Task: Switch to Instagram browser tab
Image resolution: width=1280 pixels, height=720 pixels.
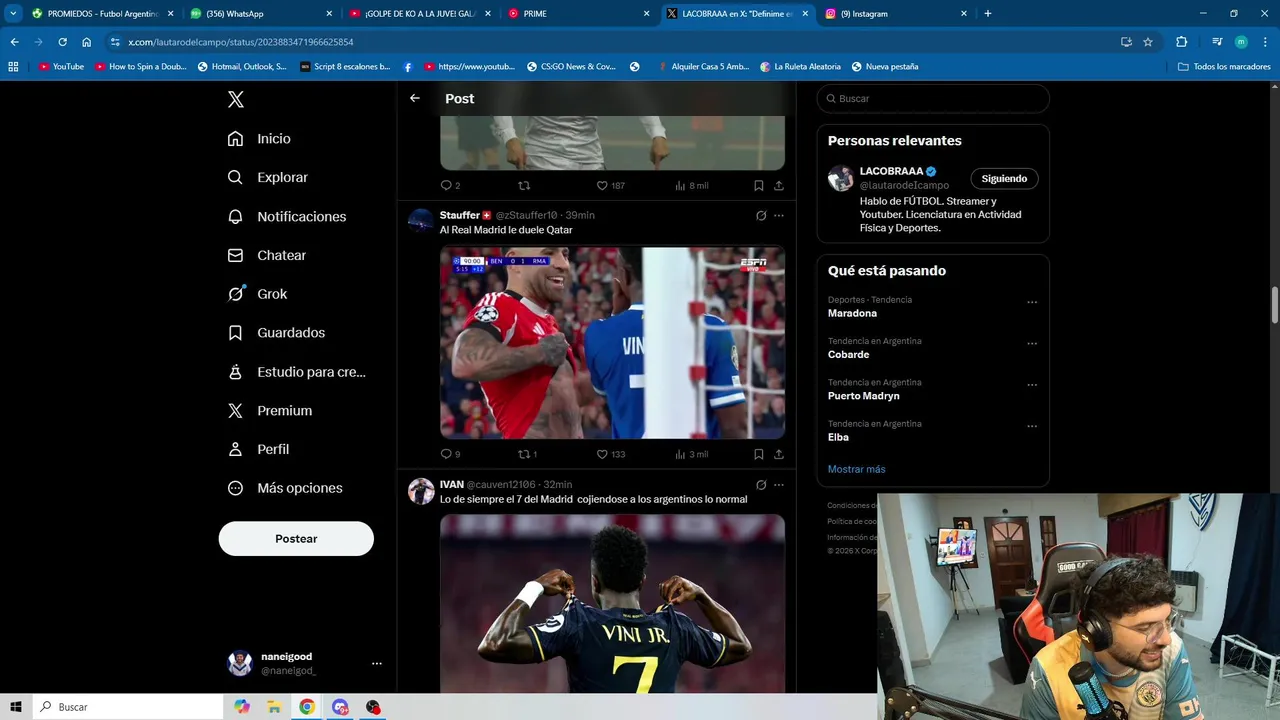Action: (x=895, y=14)
